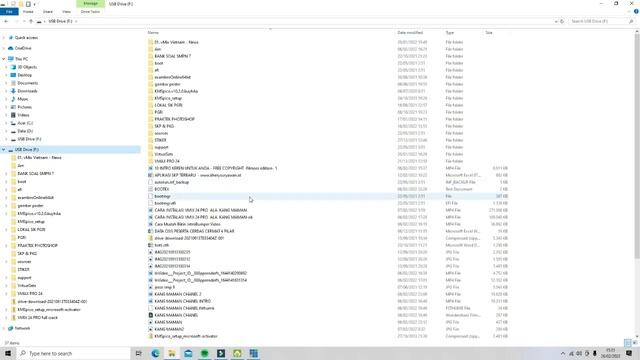This screenshot has height=360, width=640.
Task: Expand PRAKTEK PHOTOSHOP in navigation pane
Action: 7,246
